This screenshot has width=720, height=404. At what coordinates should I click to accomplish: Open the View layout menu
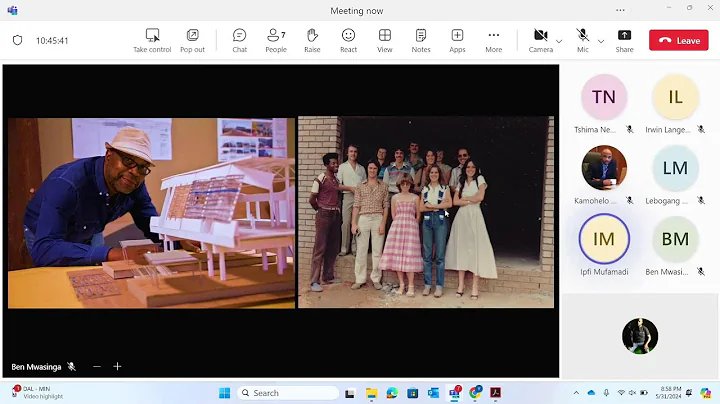click(385, 36)
